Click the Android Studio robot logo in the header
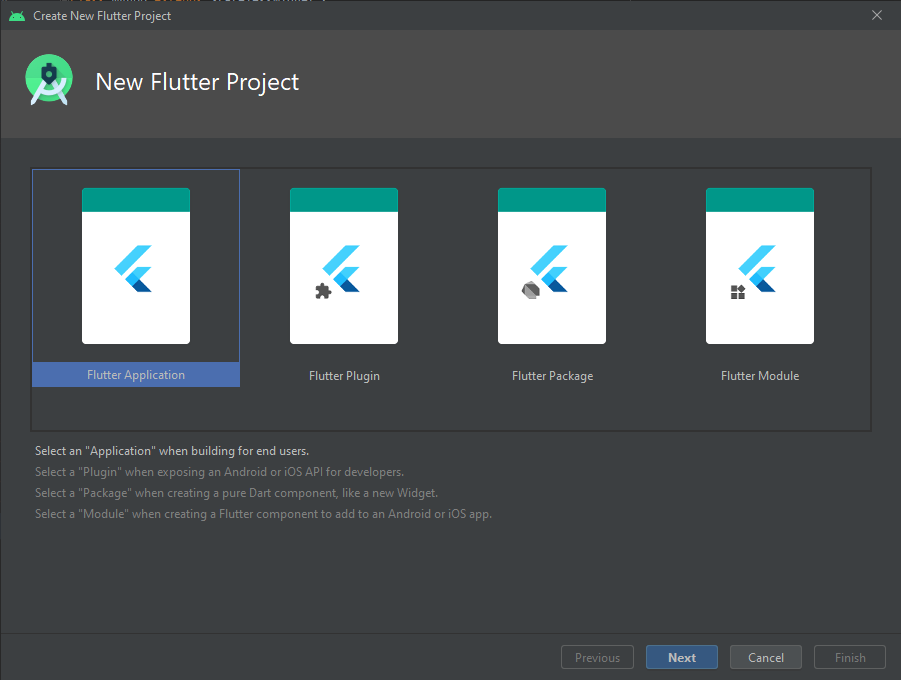The width and height of the screenshot is (901, 680). click(x=48, y=80)
